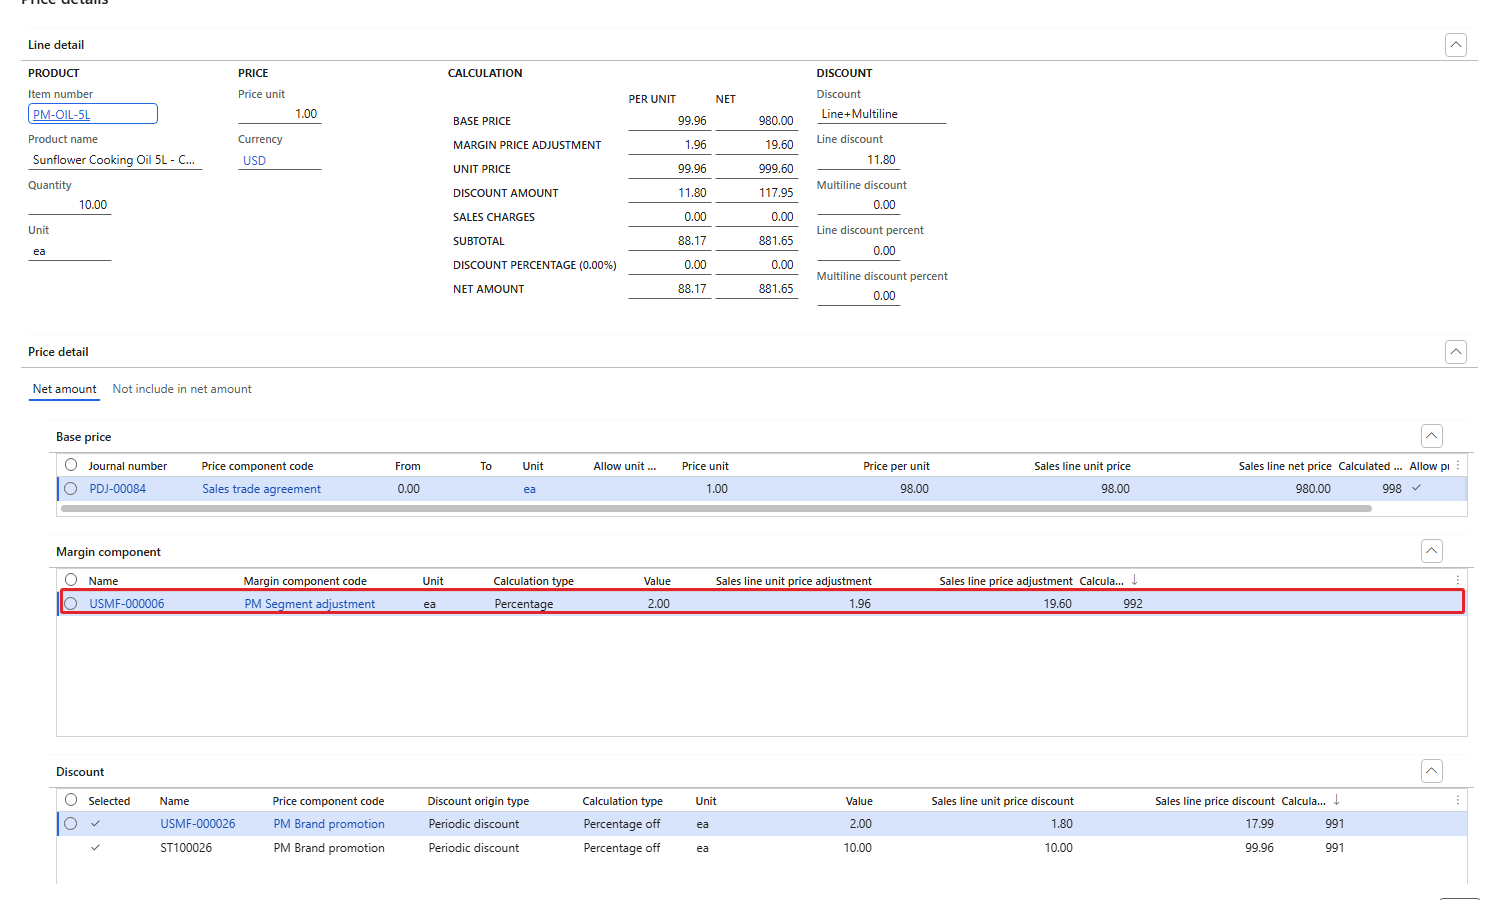Open the Not include in net amount tab
This screenshot has height=900, width=1495.
click(182, 389)
